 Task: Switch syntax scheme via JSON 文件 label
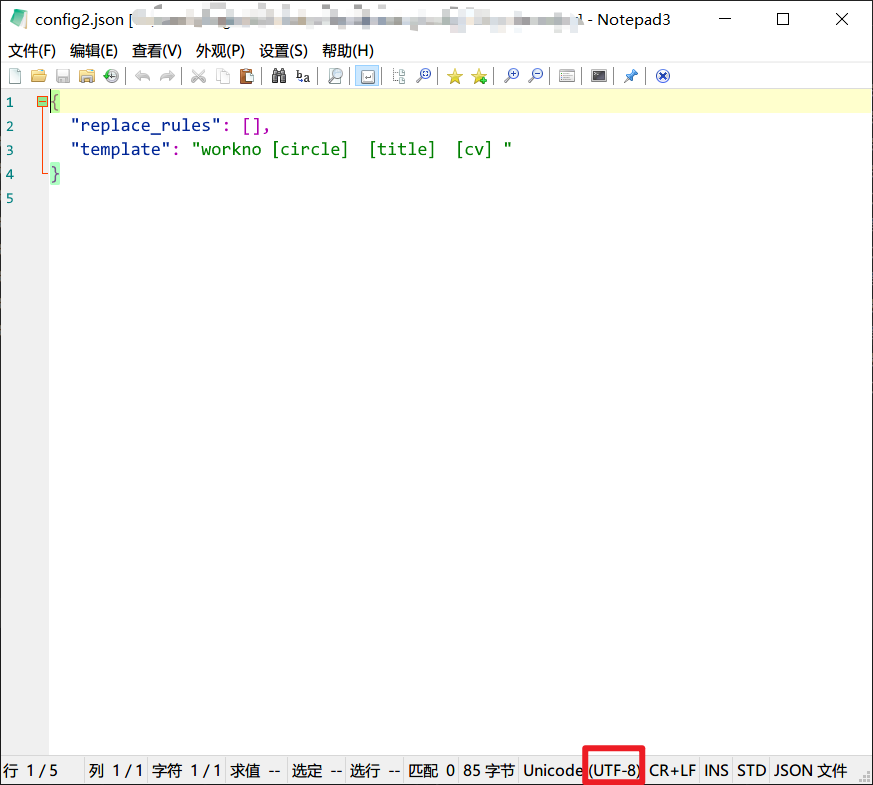tap(813, 770)
